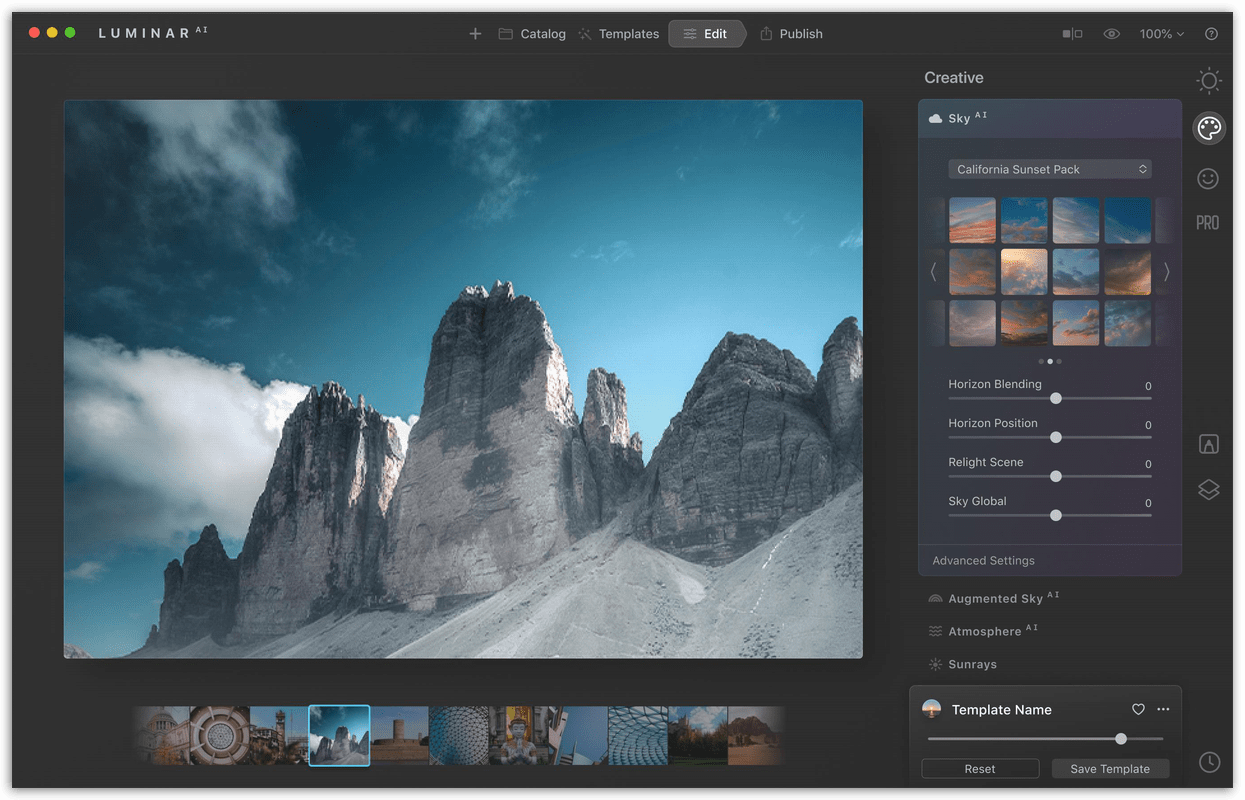Favorite the template with heart icon
Image resolution: width=1245 pixels, height=800 pixels.
coord(1138,709)
